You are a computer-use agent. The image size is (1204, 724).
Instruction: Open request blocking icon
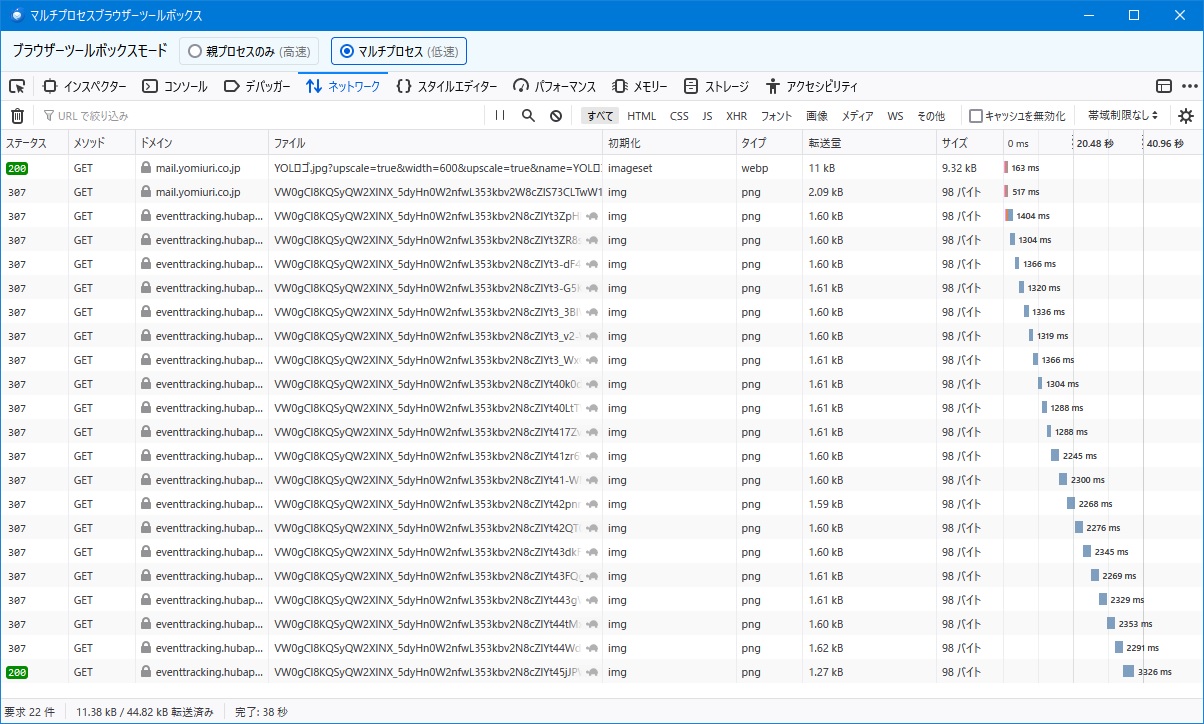(x=556, y=116)
